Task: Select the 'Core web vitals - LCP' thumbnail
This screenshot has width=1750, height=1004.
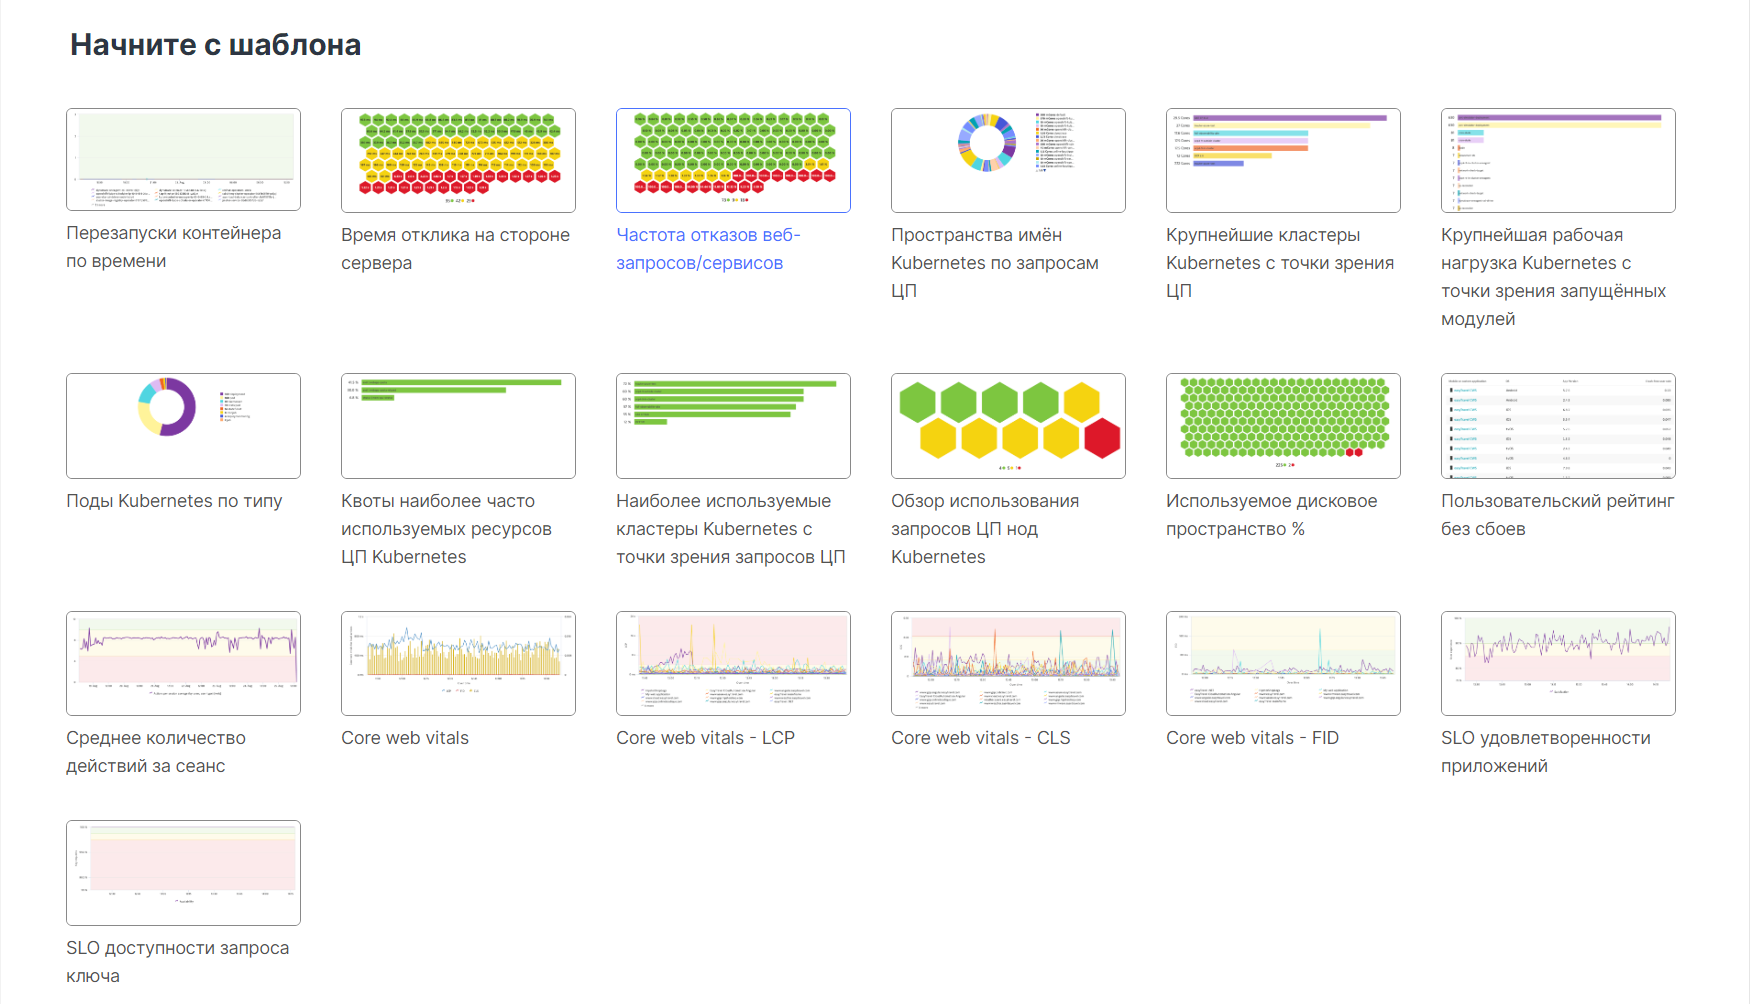Action: (733, 663)
